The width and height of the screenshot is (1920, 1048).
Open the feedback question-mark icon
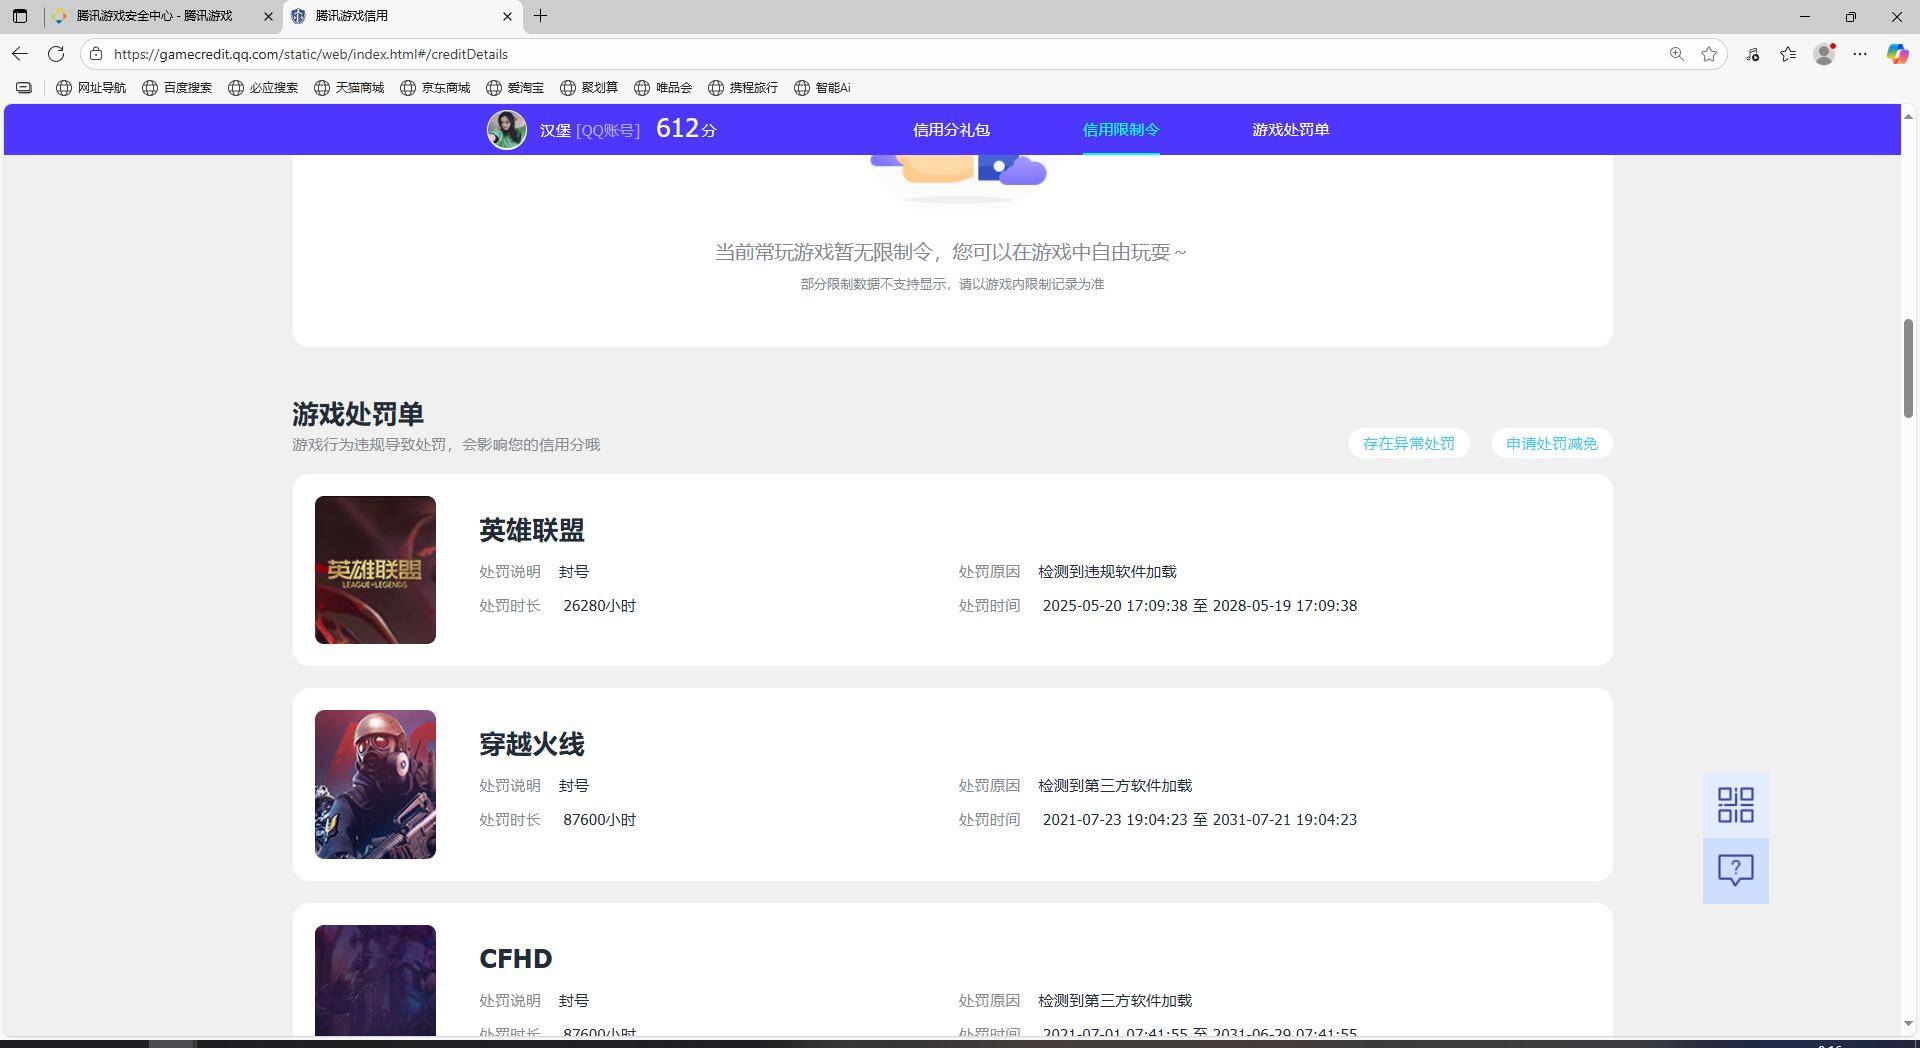coord(1735,870)
